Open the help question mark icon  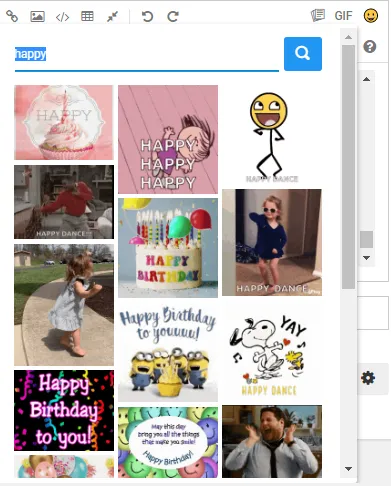370,47
